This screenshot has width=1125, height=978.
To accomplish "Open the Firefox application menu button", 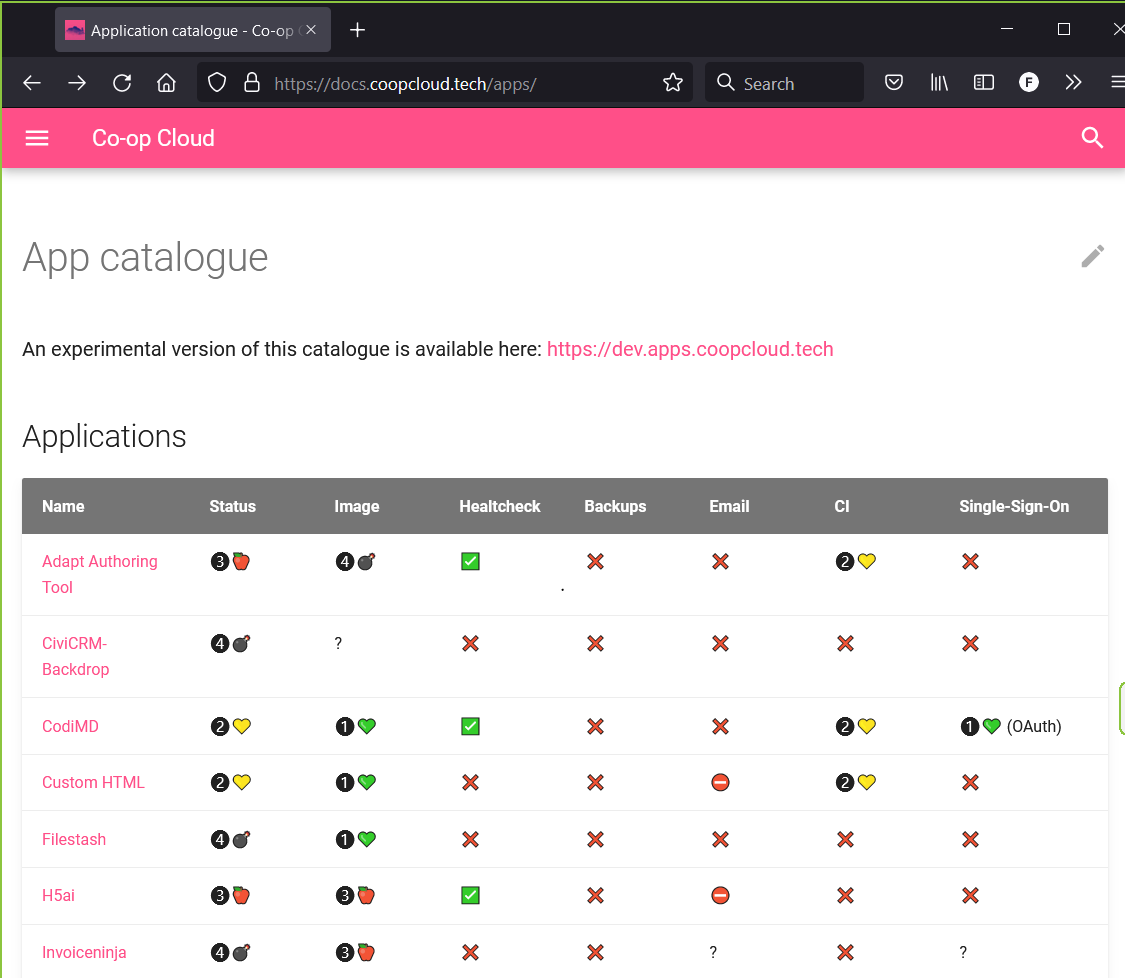I will (1116, 83).
